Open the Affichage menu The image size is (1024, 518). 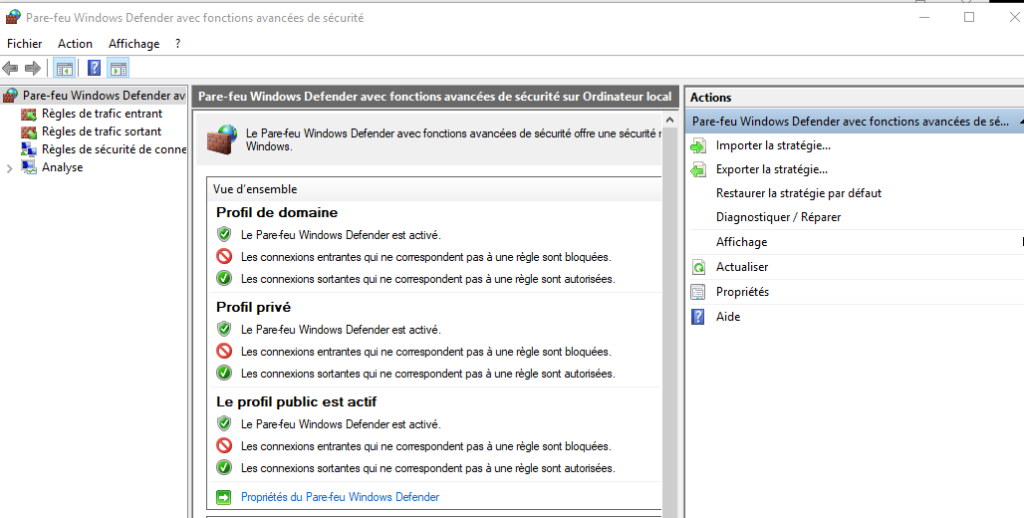click(x=134, y=44)
